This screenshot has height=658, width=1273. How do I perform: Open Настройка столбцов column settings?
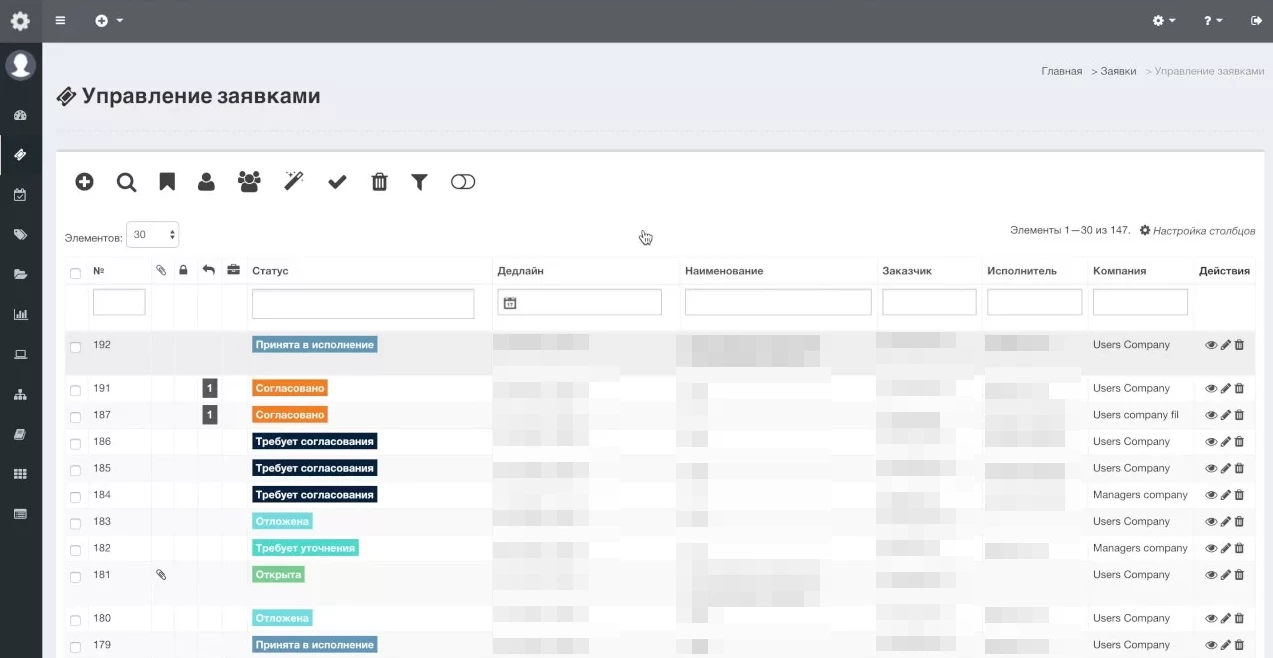(1198, 231)
